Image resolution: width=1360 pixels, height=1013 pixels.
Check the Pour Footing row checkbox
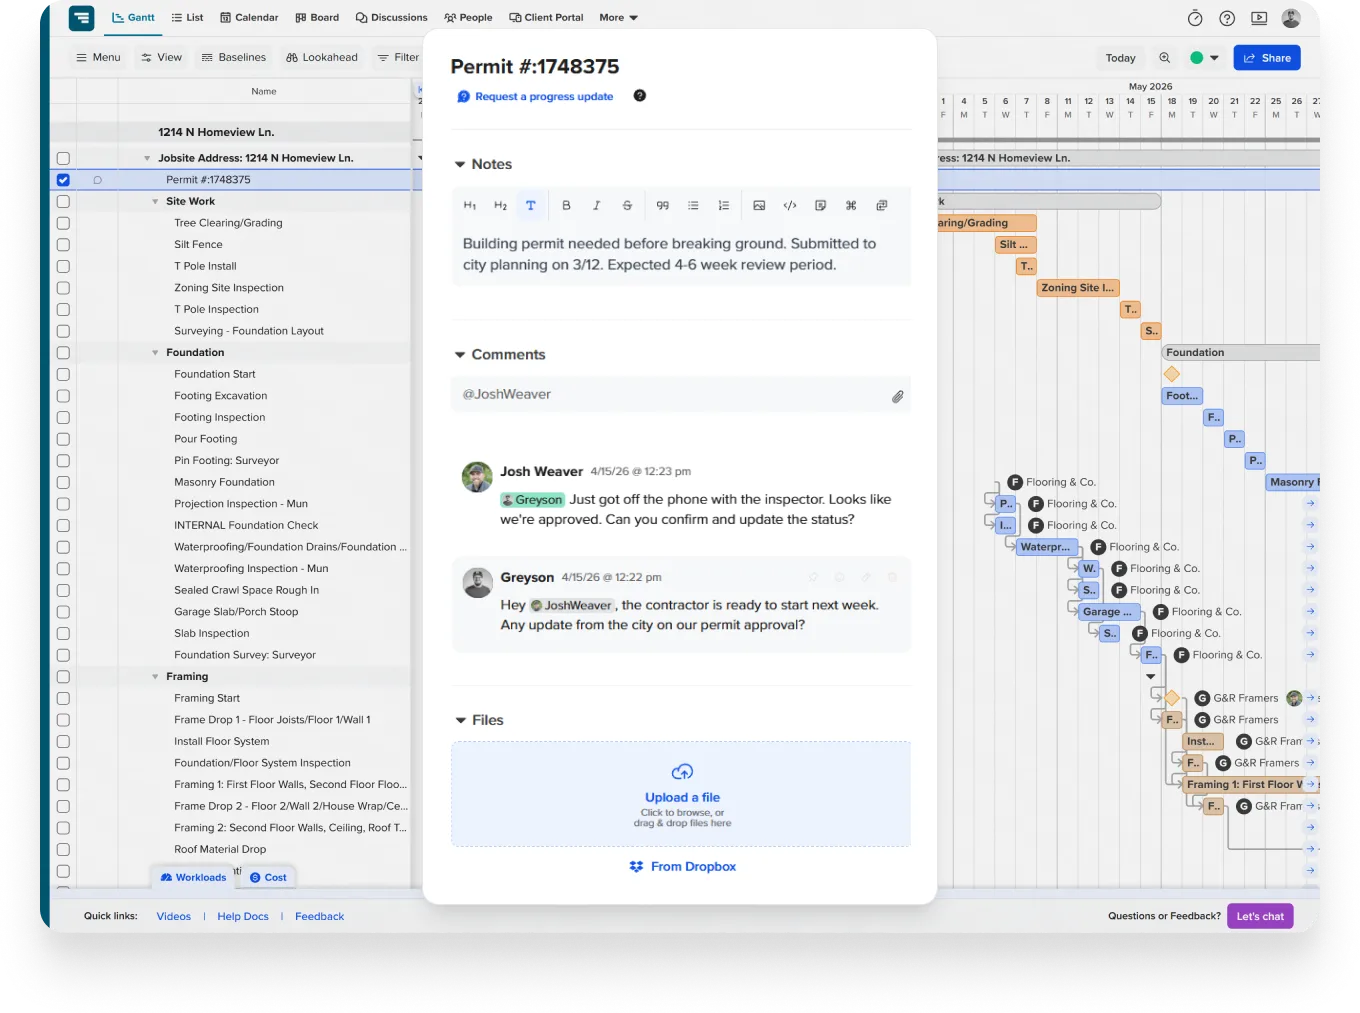pyautogui.click(x=63, y=439)
